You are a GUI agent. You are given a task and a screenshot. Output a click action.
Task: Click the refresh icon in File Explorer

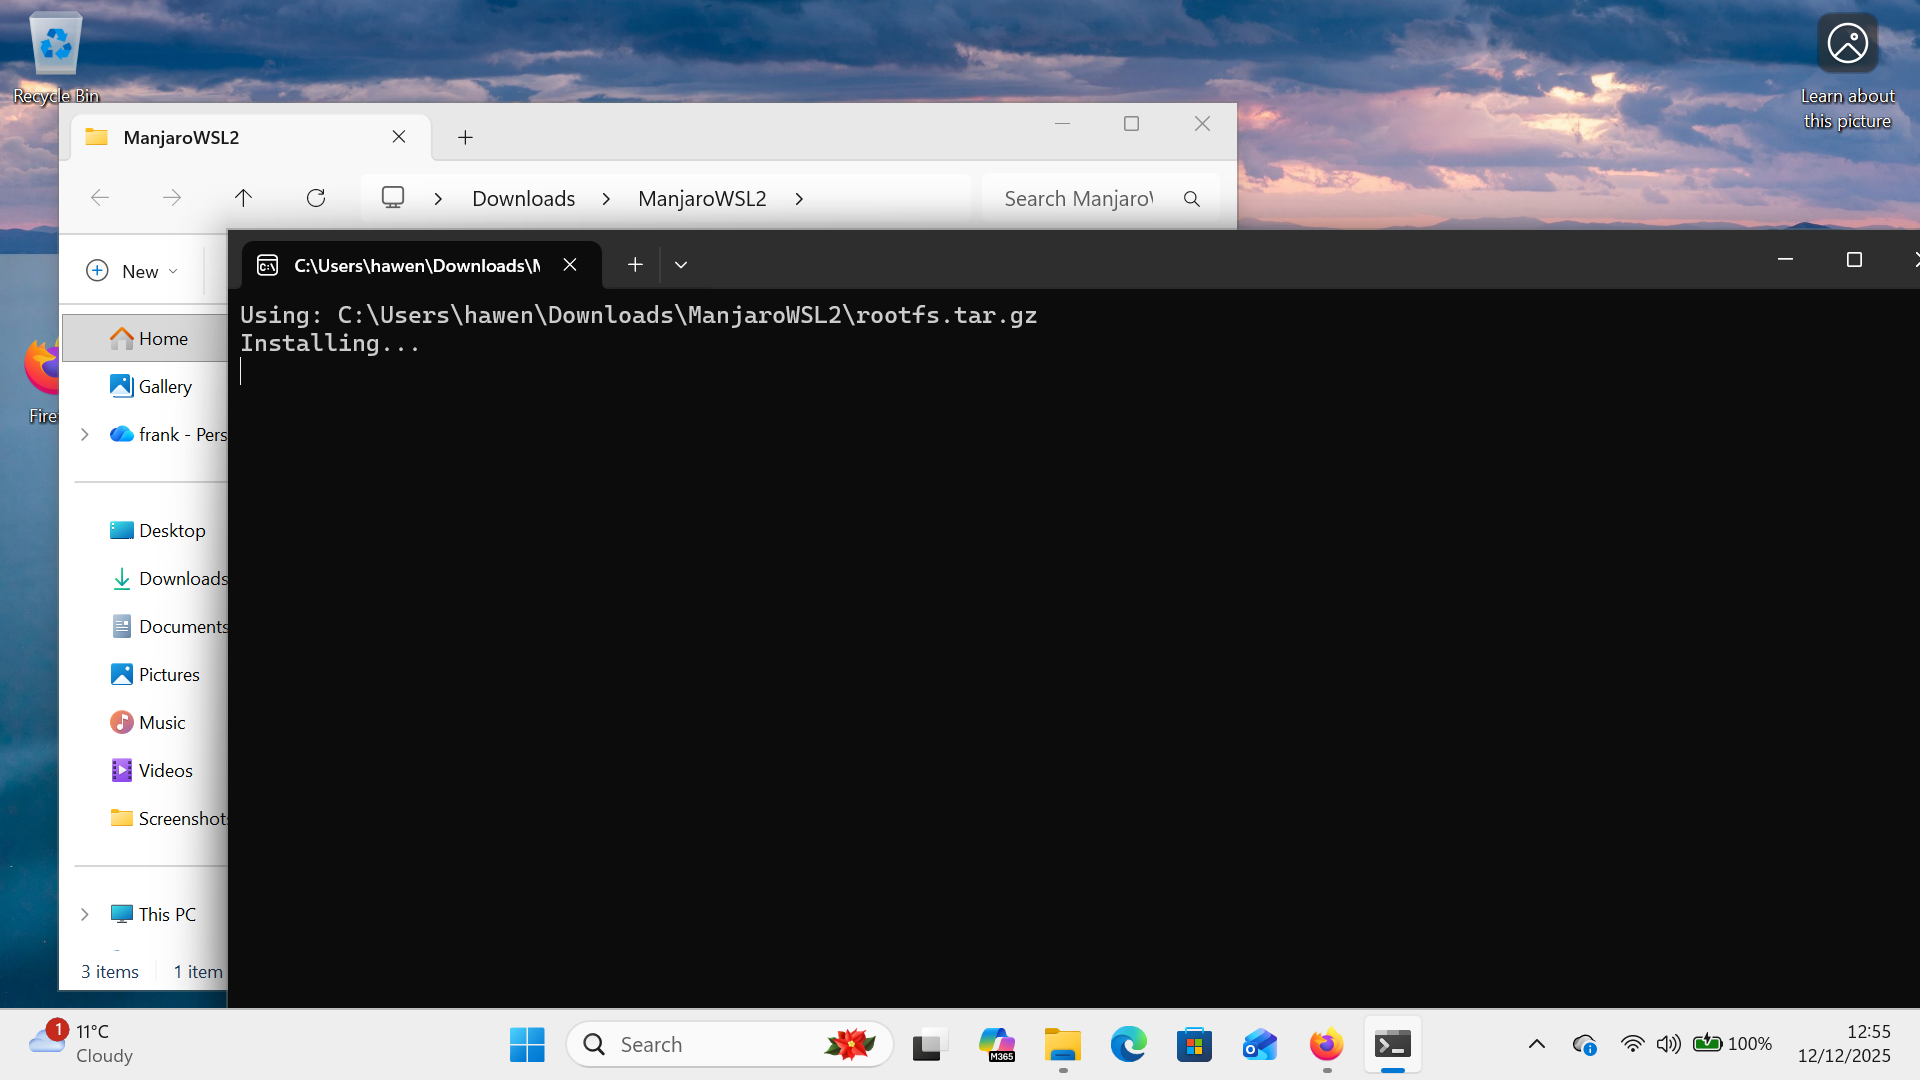[316, 197]
